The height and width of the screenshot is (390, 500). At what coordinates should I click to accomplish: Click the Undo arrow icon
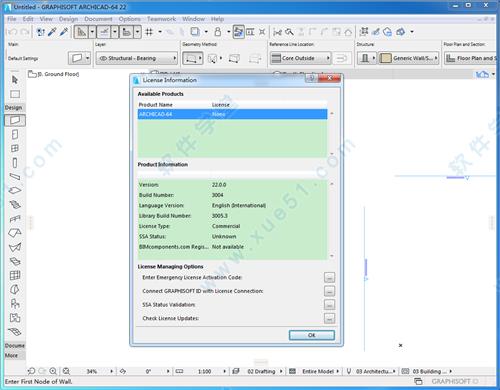tap(13, 32)
